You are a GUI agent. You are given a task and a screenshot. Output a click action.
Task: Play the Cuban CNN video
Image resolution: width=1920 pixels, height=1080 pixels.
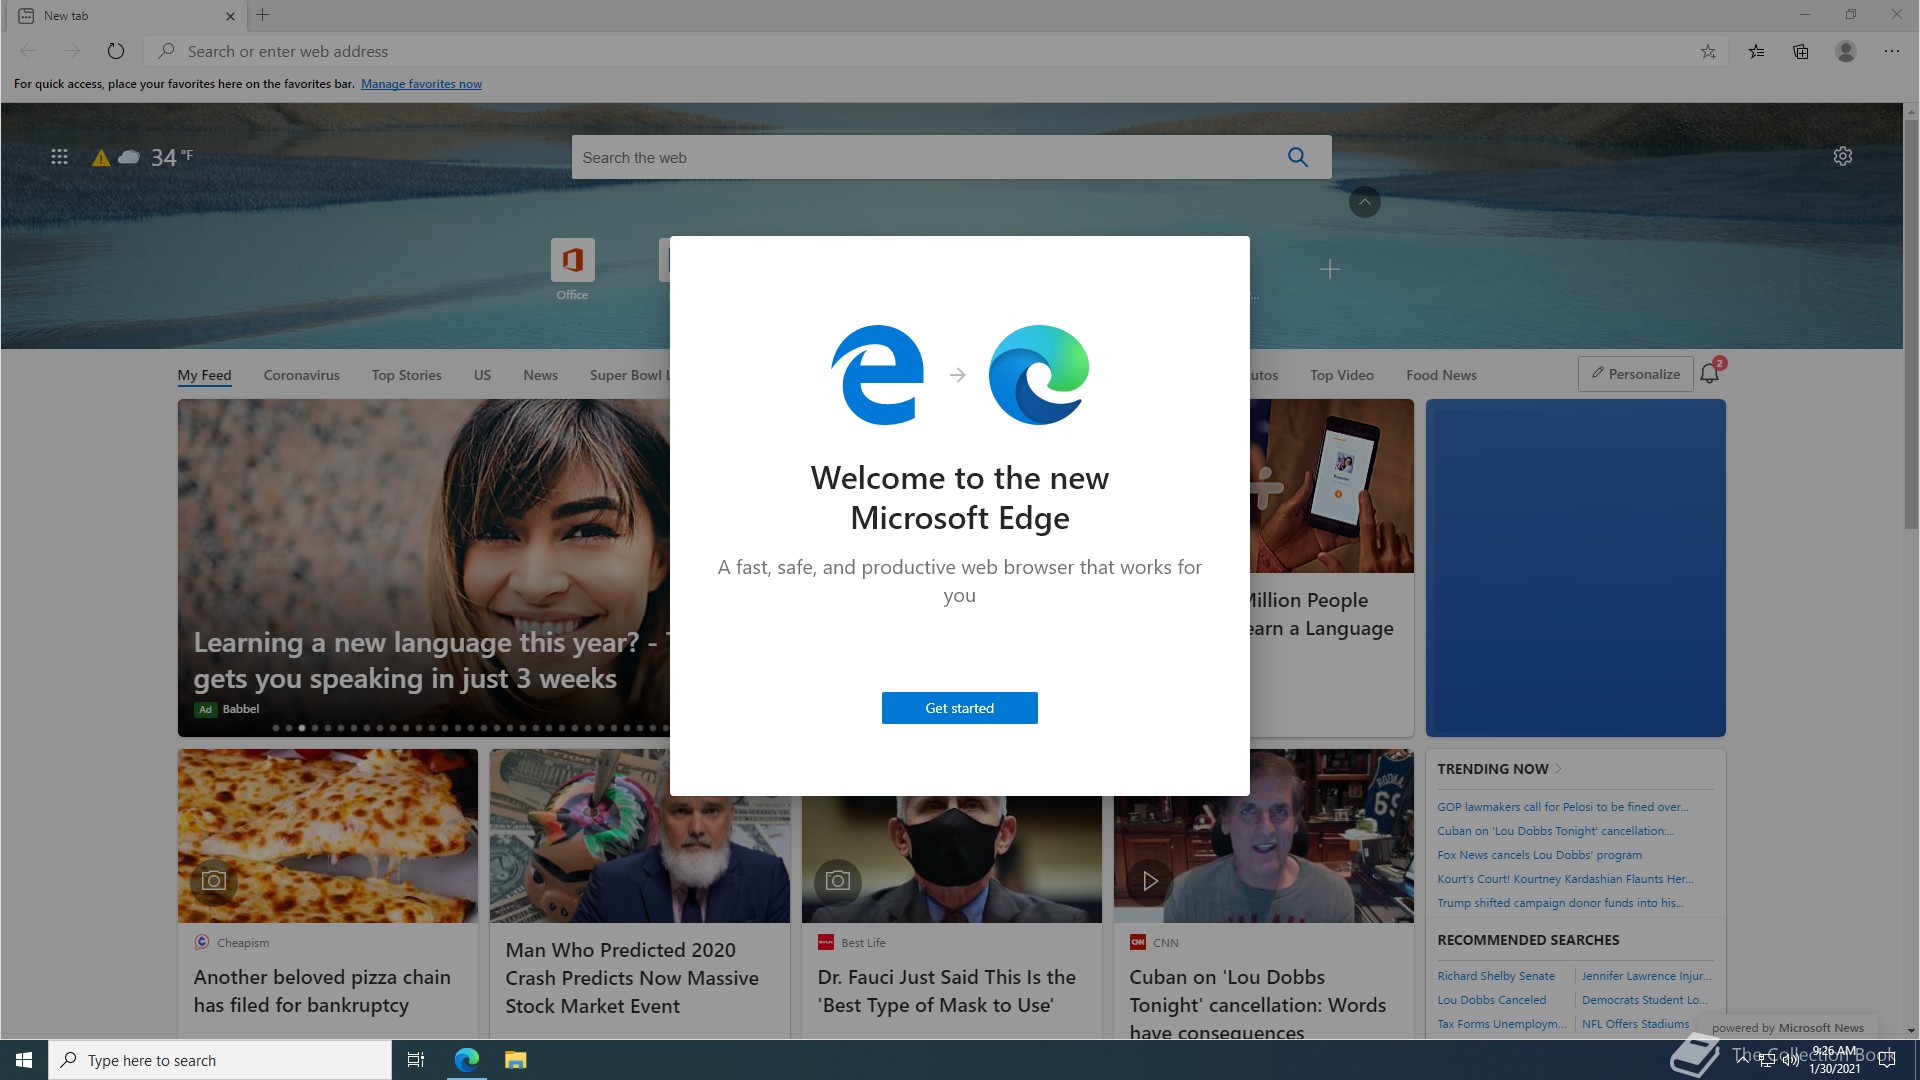pyautogui.click(x=1150, y=880)
